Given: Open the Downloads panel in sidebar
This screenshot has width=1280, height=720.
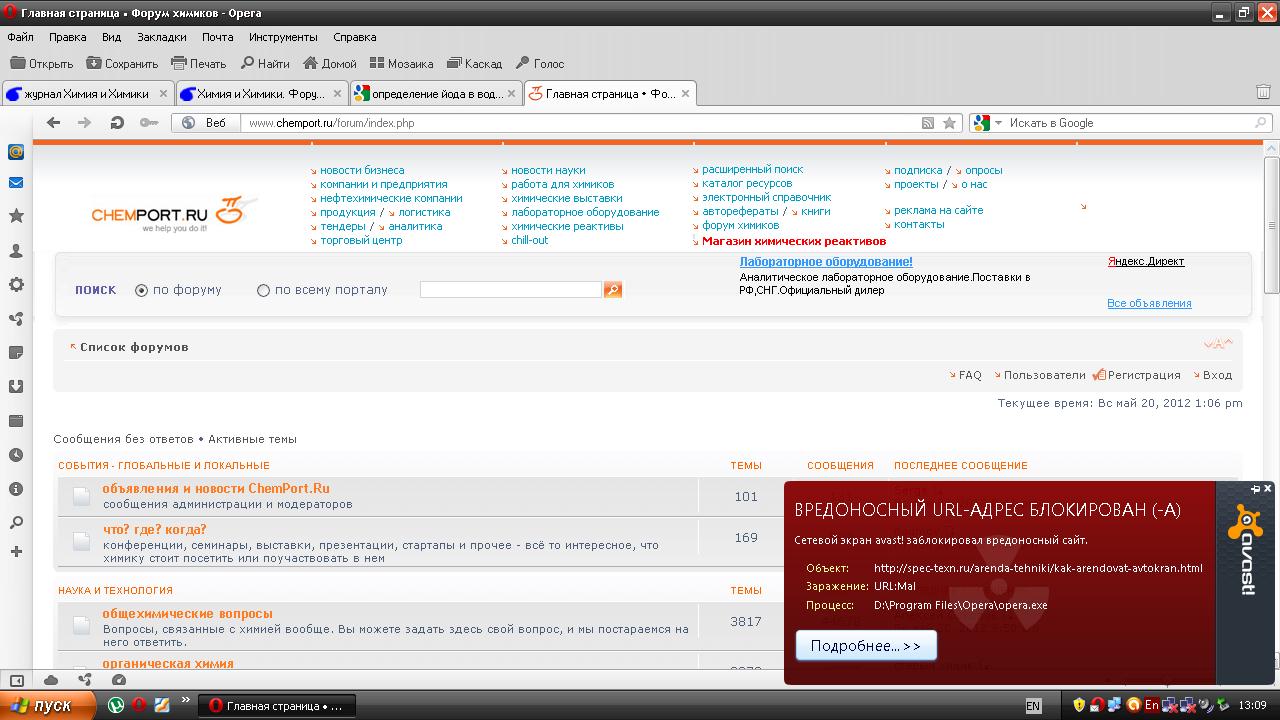Looking at the screenshot, I should (16, 387).
